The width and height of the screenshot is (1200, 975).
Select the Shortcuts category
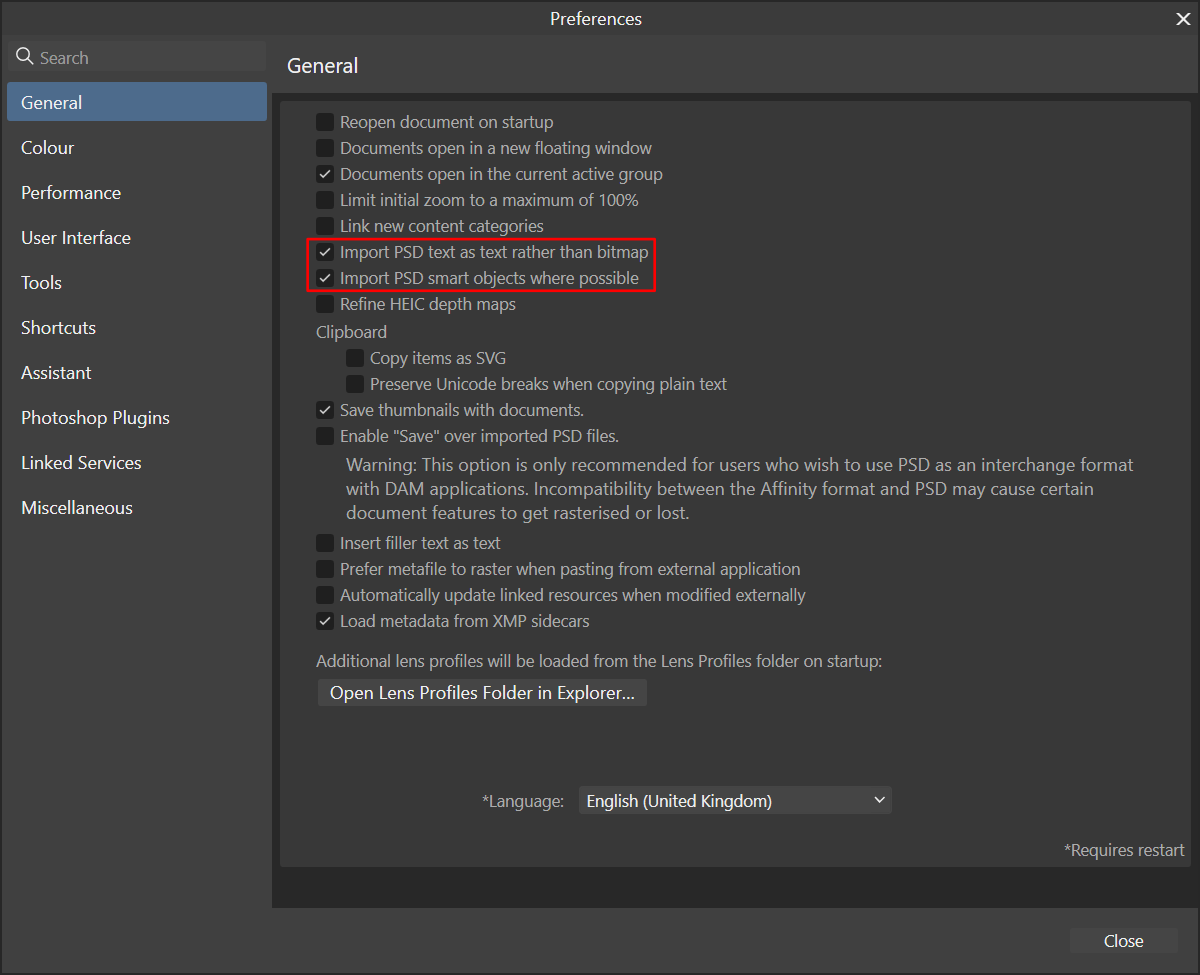click(58, 327)
